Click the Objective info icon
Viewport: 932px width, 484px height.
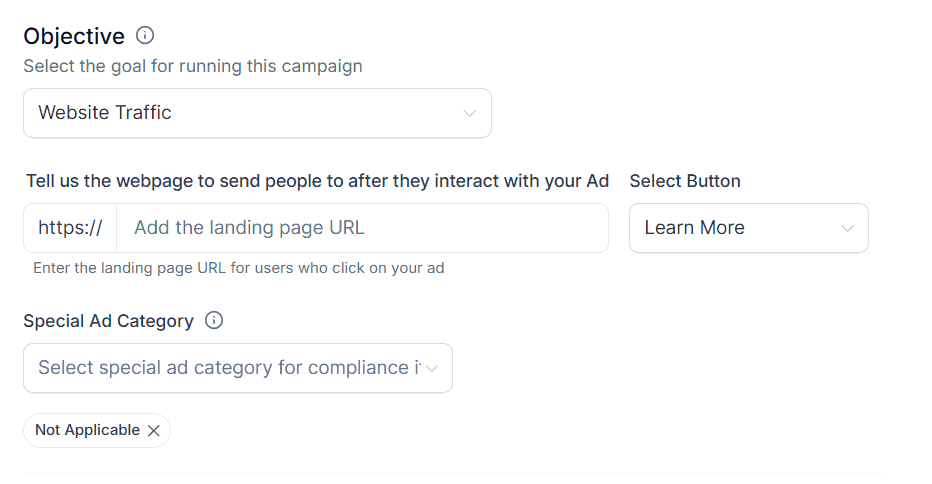tap(145, 36)
